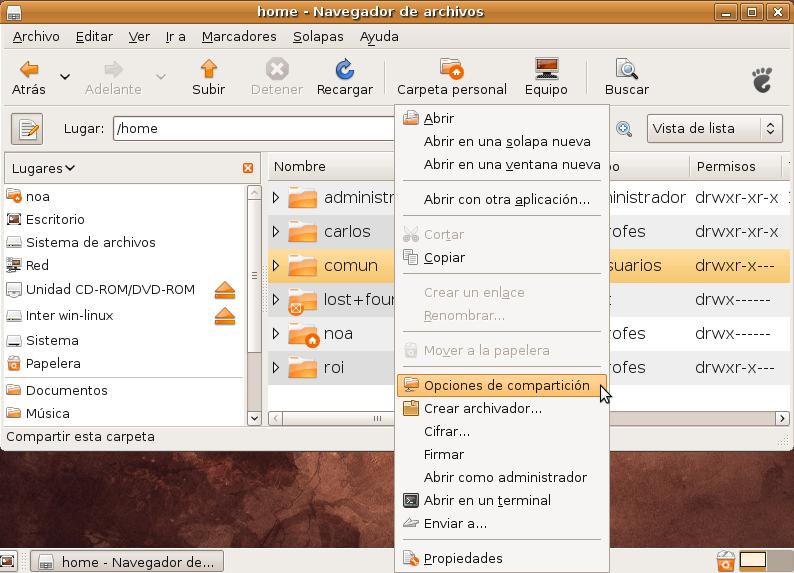Open Carpeta personal home folder

pos(451,70)
